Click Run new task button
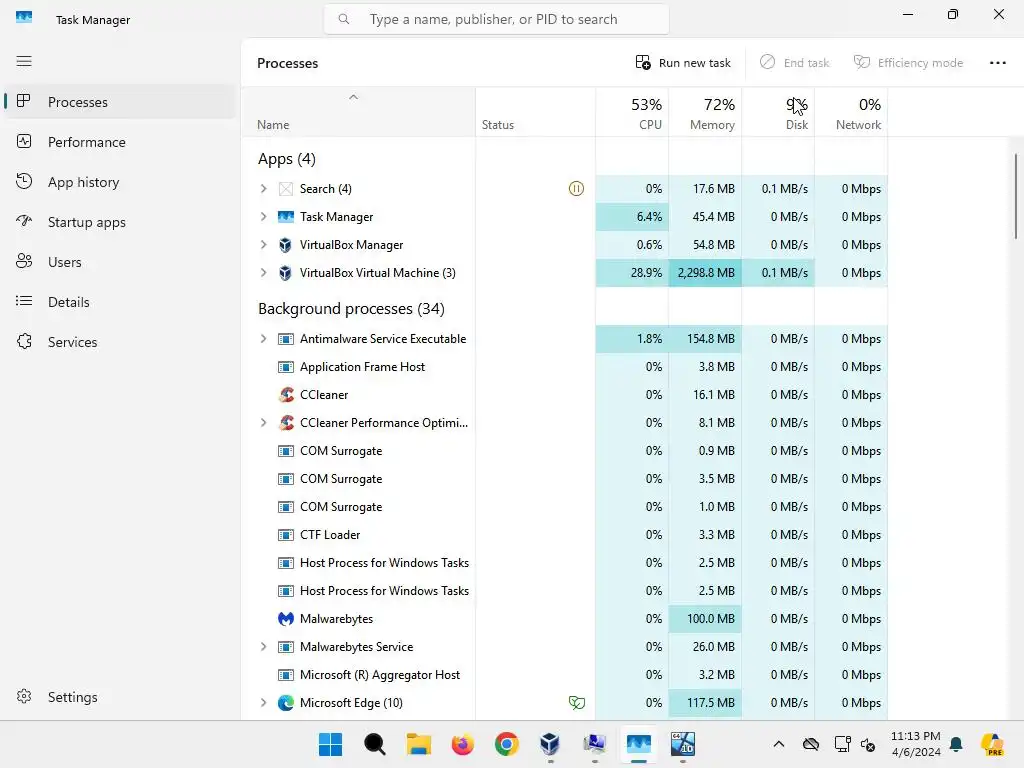The width and height of the screenshot is (1024, 768). tap(683, 63)
